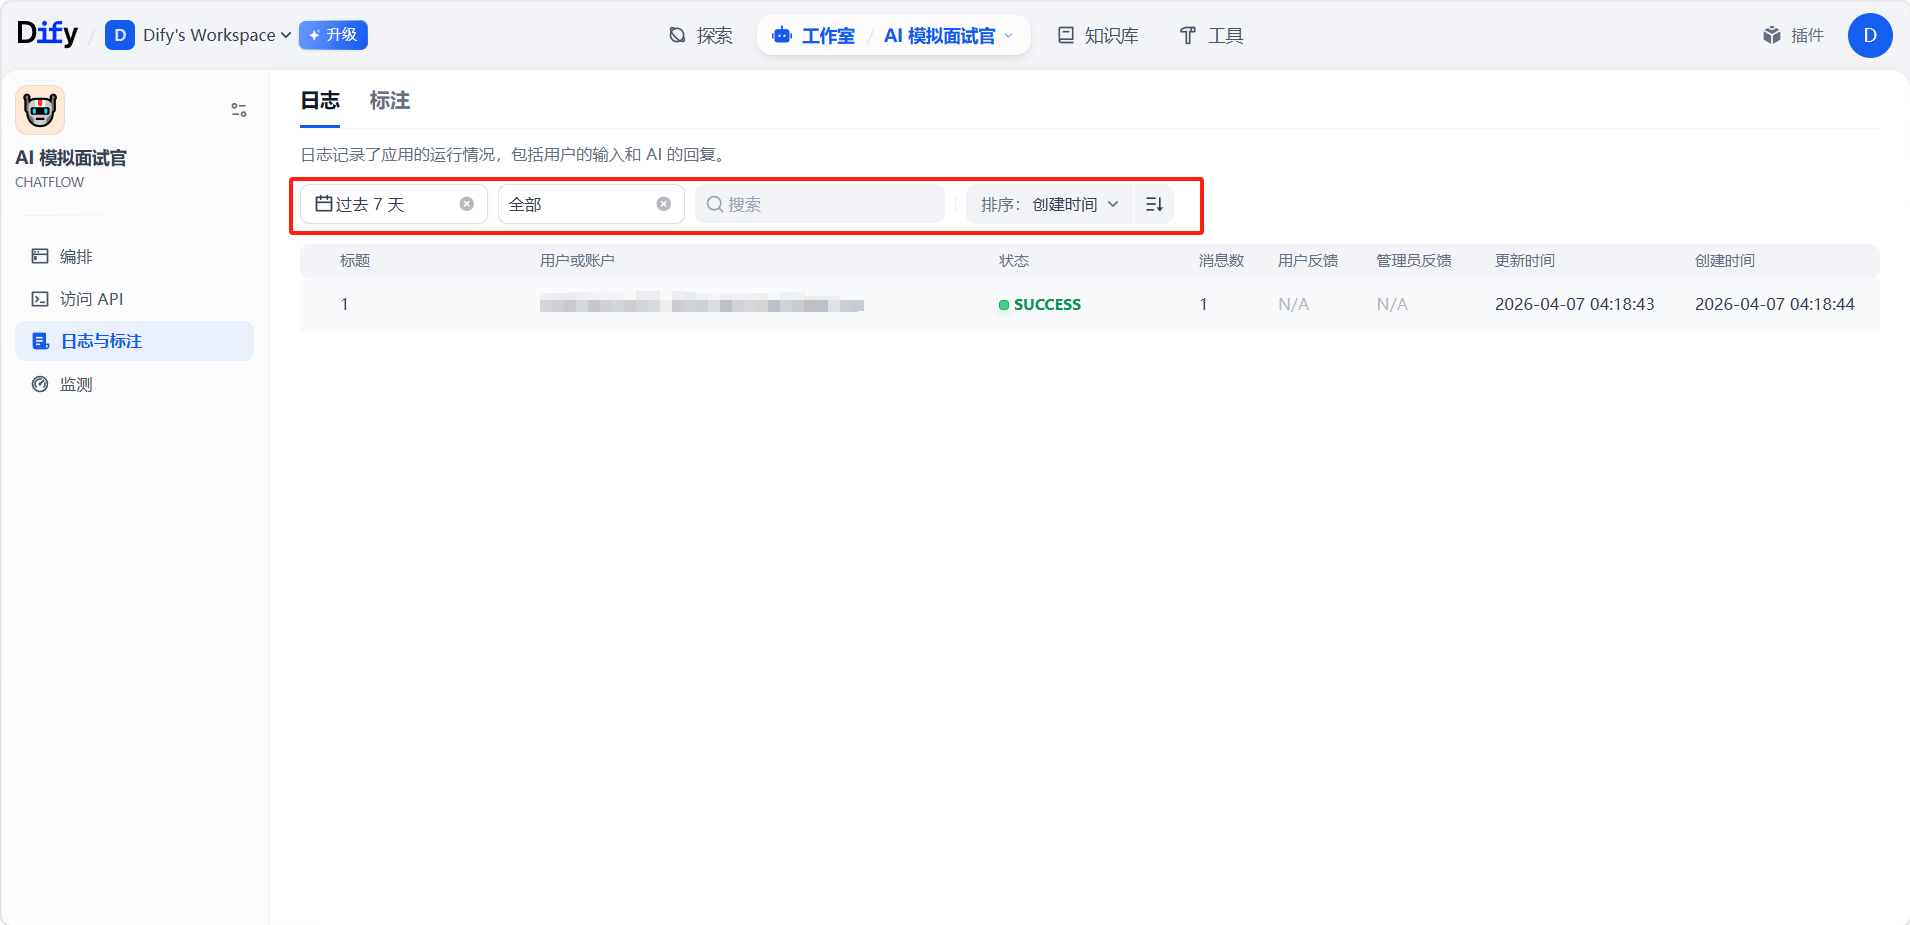Screen dimensions: 1910x925
Task: Open 监测 monitoring in sidebar
Action: click(x=76, y=384)
